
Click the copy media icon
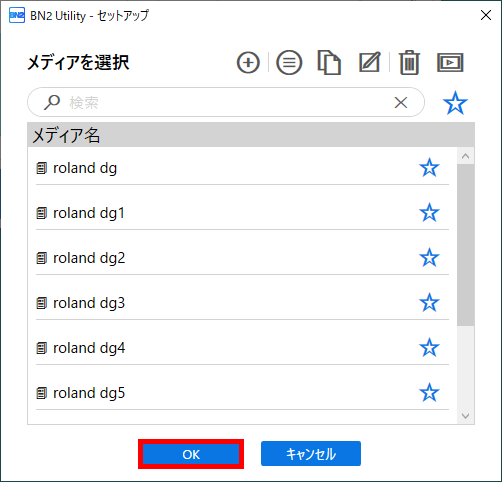click(329, 62)
